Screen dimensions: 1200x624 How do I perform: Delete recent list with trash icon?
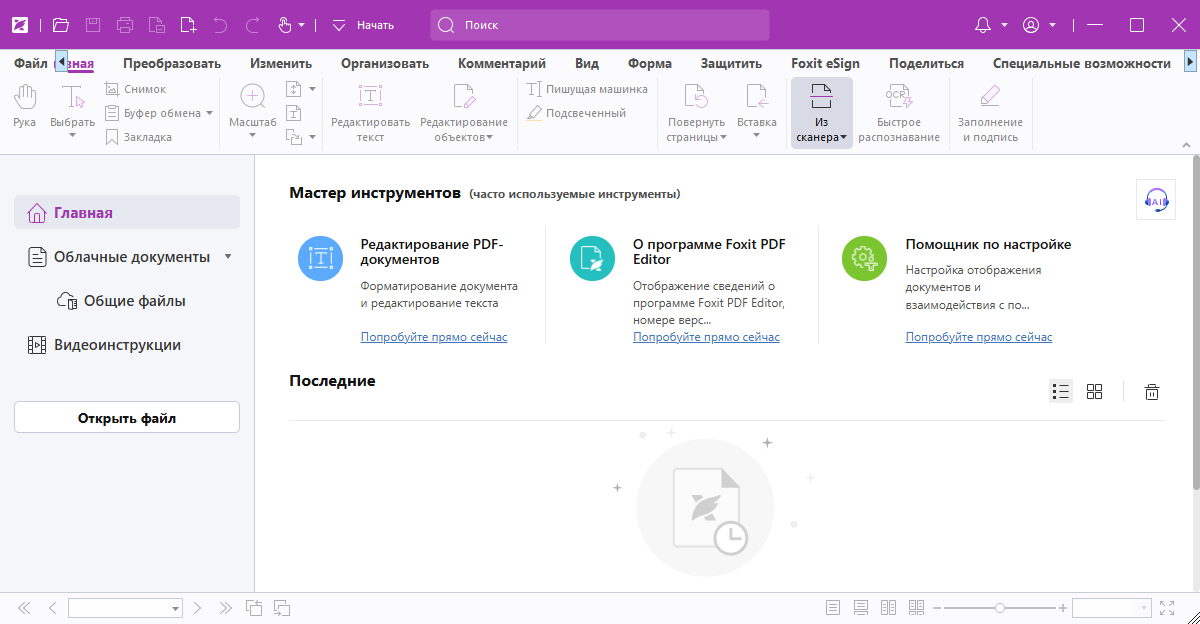click(x=1152, y=392)
